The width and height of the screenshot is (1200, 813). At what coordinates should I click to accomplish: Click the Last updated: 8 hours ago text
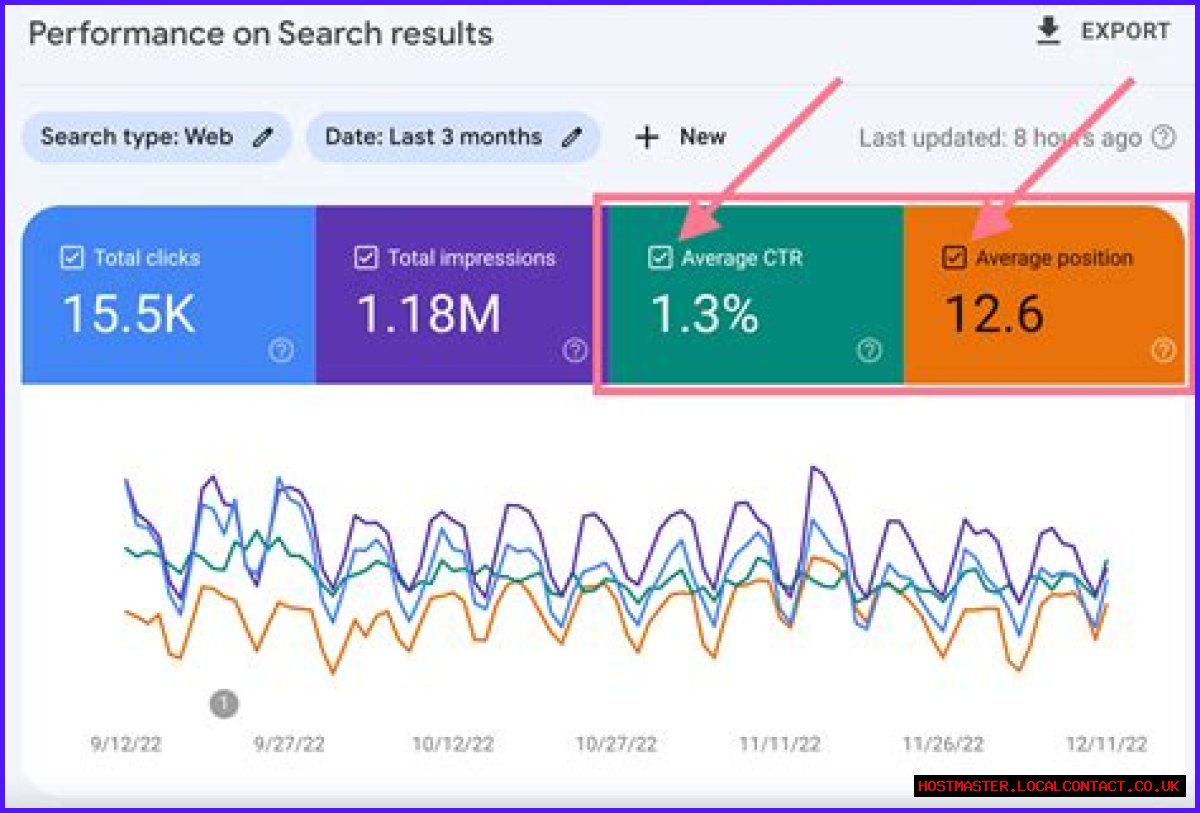point(1000,138)
